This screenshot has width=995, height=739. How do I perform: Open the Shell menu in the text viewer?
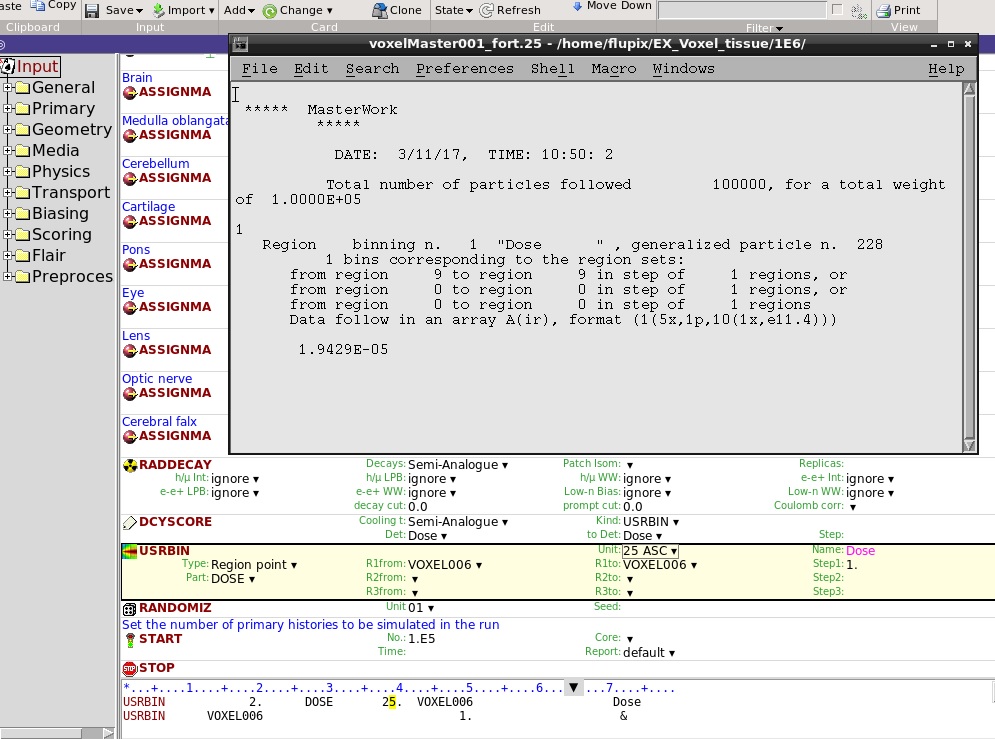click(553, 69)
